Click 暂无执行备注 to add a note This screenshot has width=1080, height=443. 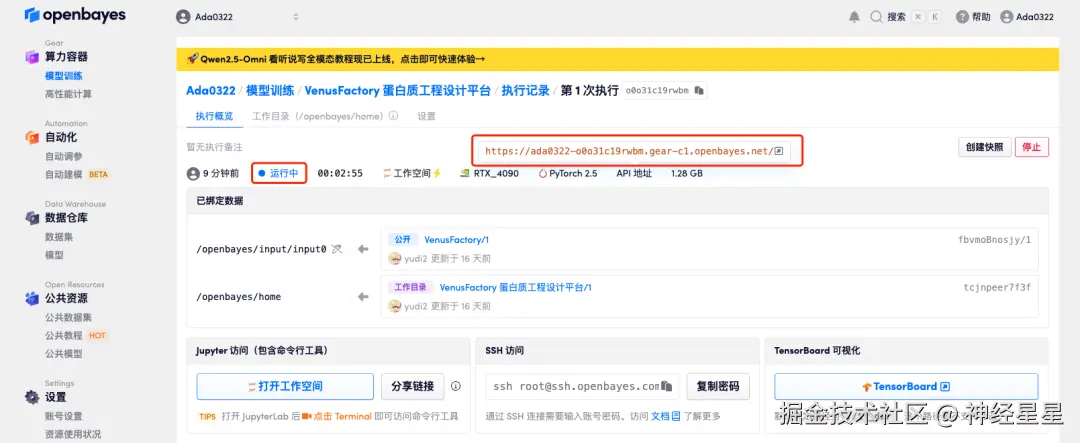214,147
